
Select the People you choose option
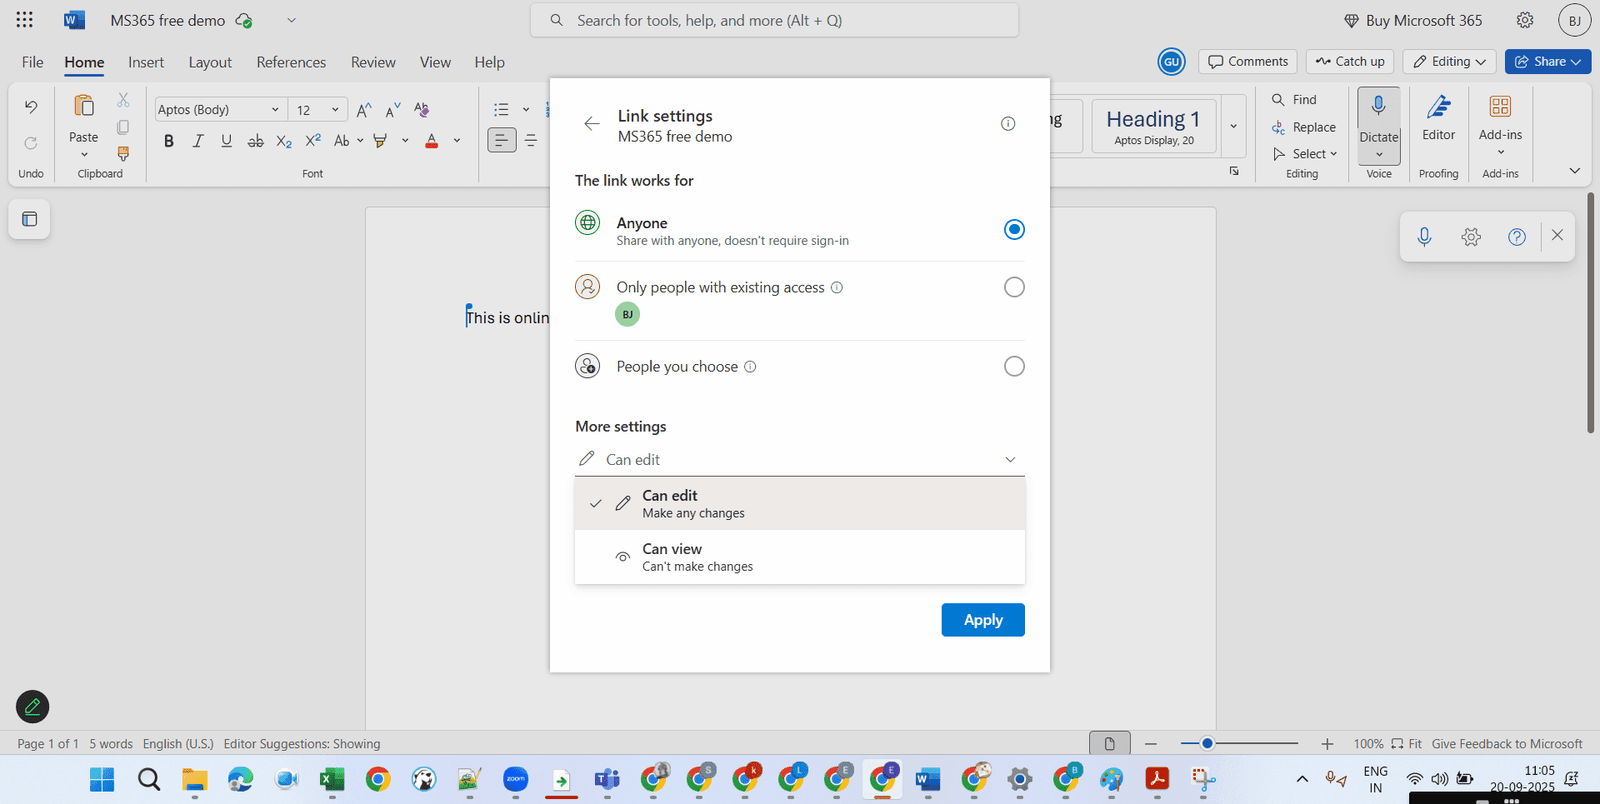(1014, 367)
